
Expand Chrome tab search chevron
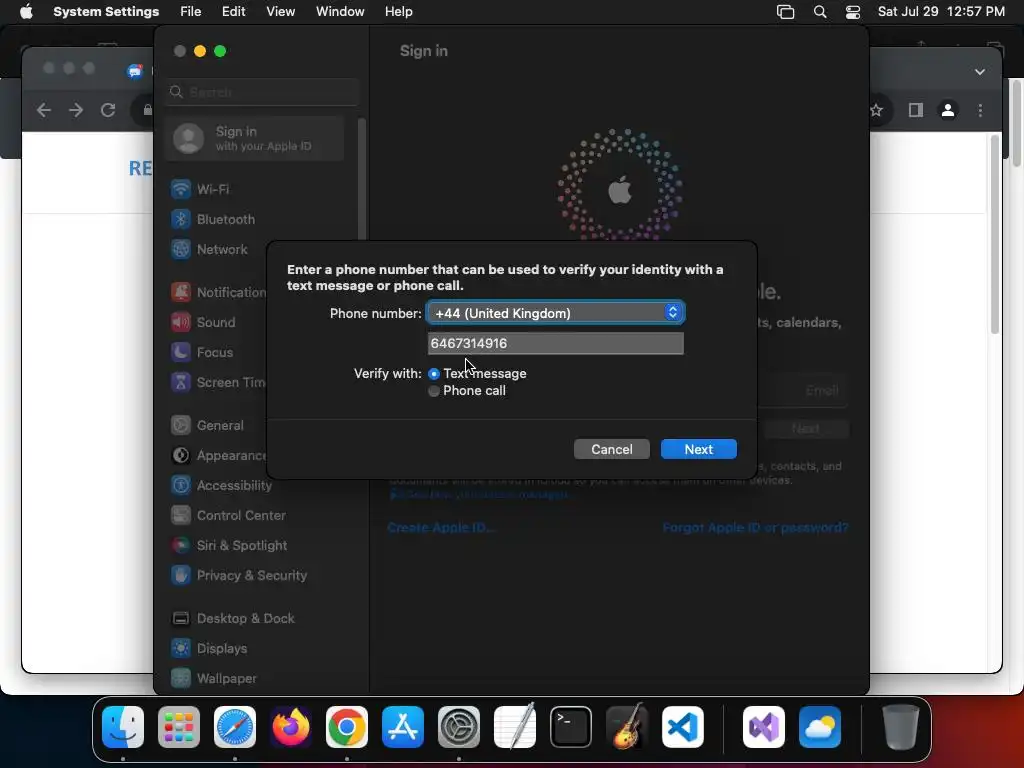(980, 72)
